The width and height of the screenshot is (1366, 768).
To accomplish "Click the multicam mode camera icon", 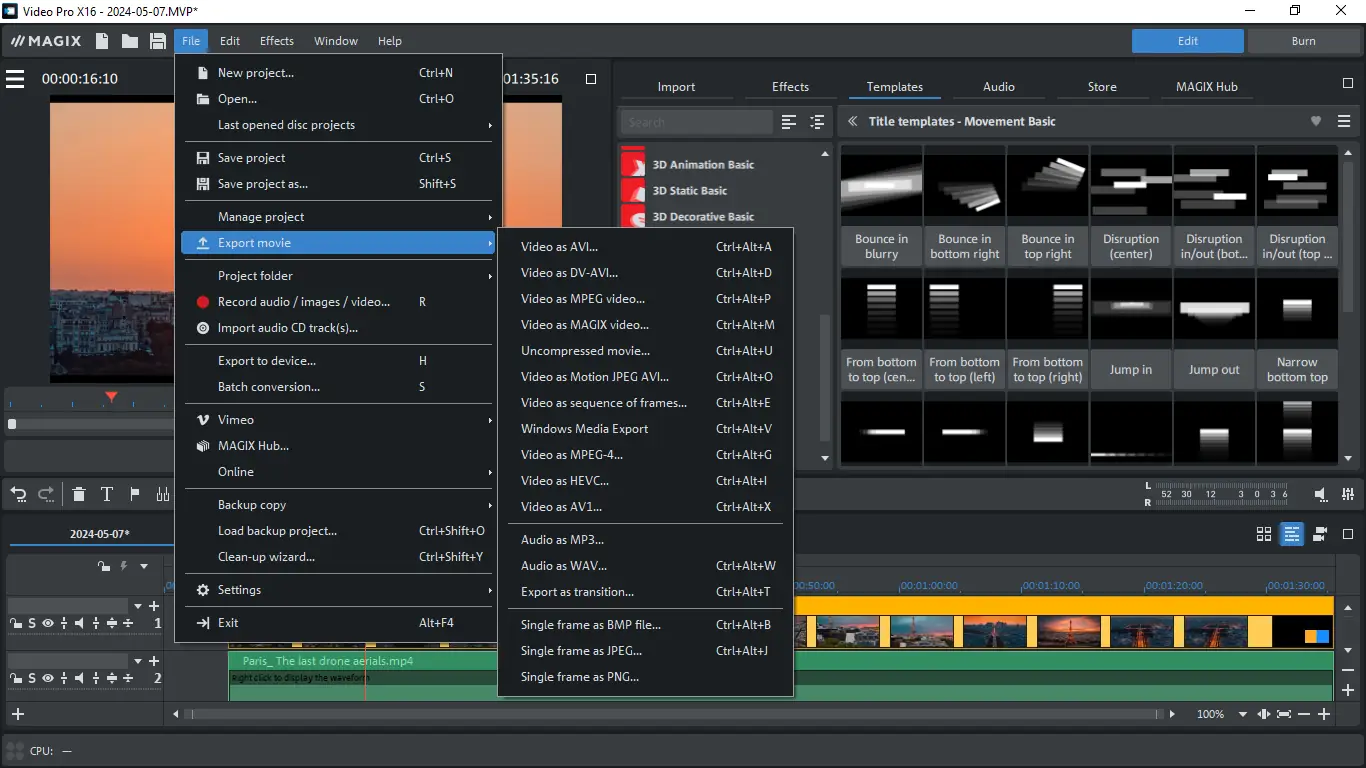I will [x=1320, y=534].
